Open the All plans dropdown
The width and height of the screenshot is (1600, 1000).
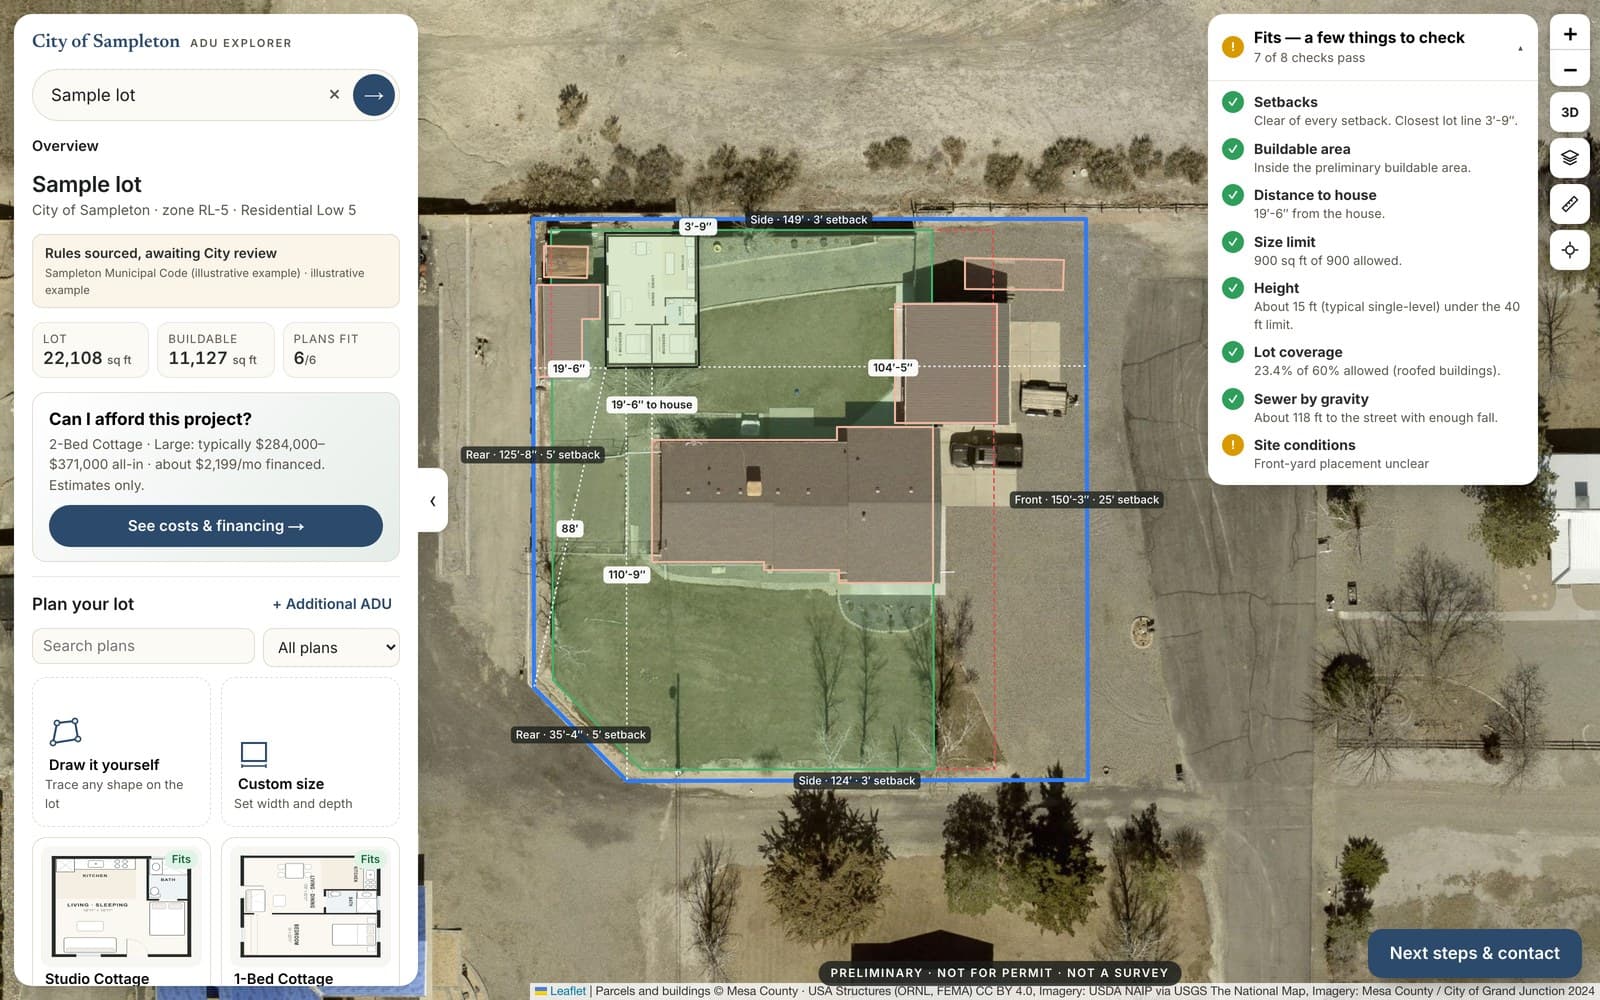tap(332, 647)
